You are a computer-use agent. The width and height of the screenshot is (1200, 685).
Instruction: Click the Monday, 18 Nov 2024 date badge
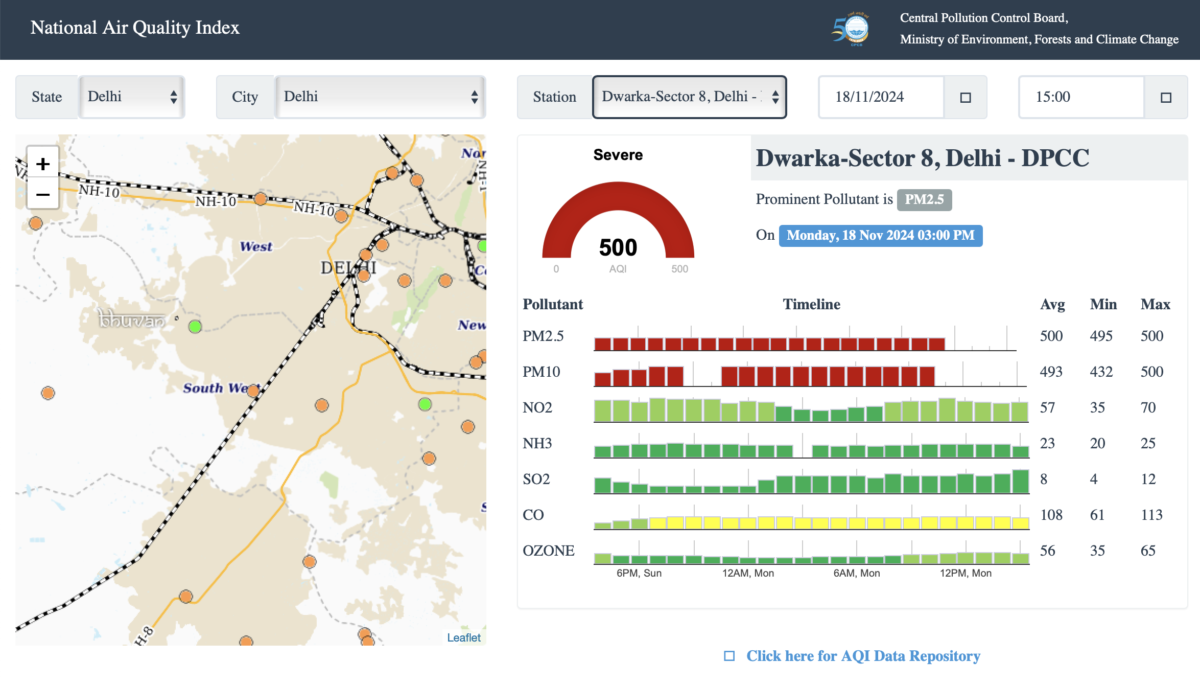click(881, 236)
